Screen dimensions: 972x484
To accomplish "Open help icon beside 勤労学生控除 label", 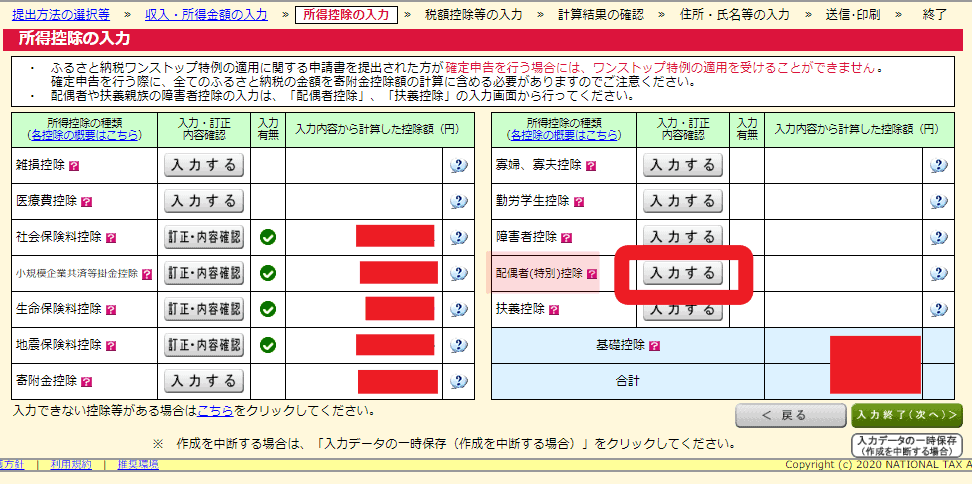I will tap(579, 201).
